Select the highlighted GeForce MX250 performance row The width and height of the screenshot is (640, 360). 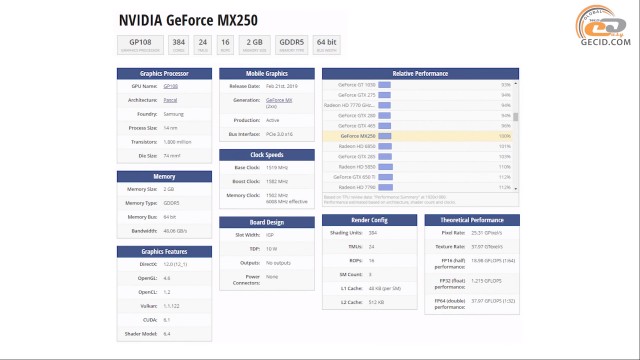[x=417, y=136]
